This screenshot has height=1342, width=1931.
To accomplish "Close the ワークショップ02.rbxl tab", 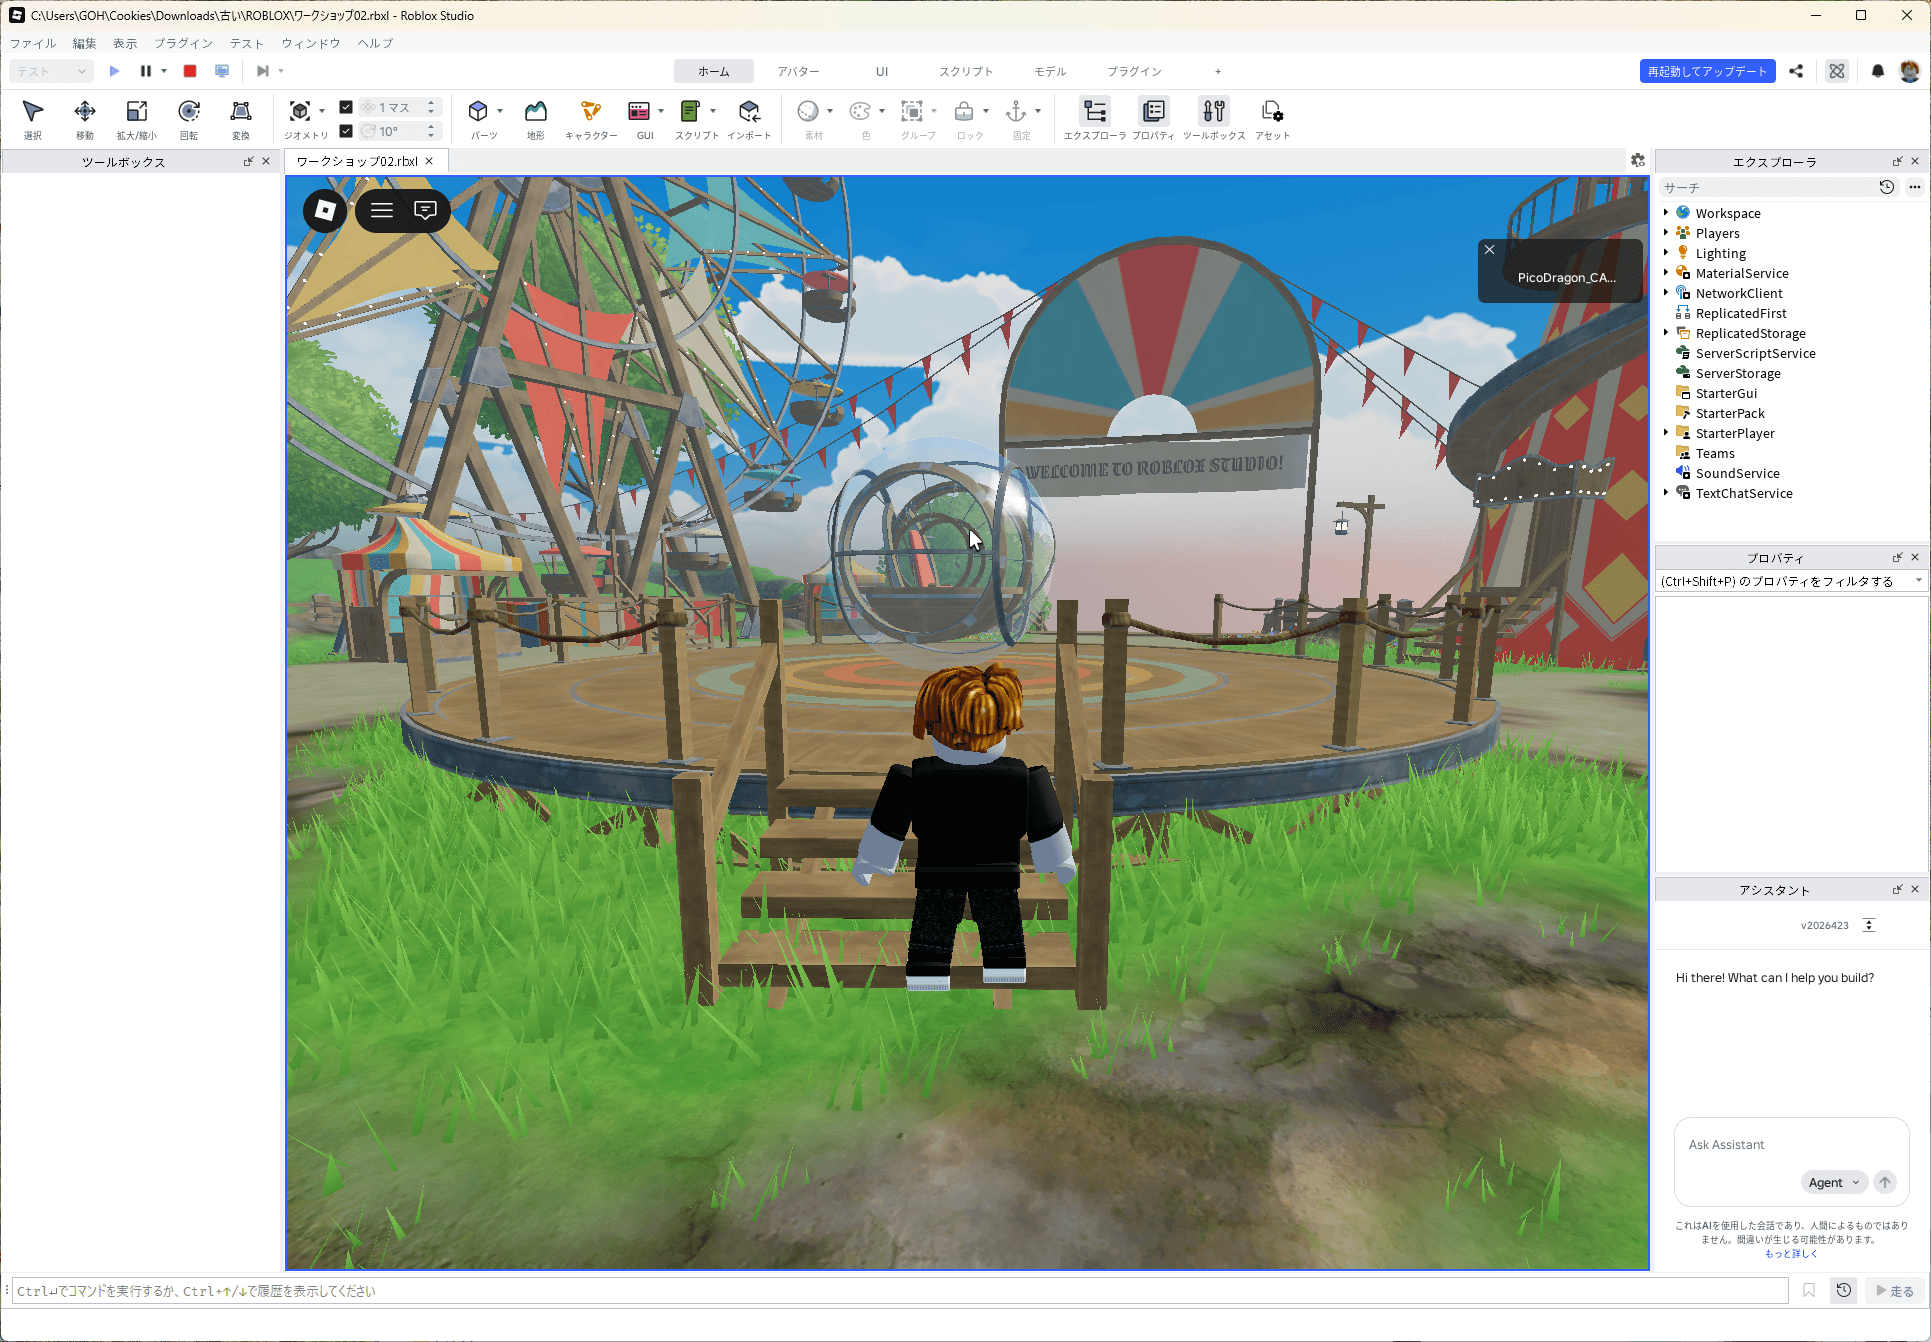I will point(430,161).
